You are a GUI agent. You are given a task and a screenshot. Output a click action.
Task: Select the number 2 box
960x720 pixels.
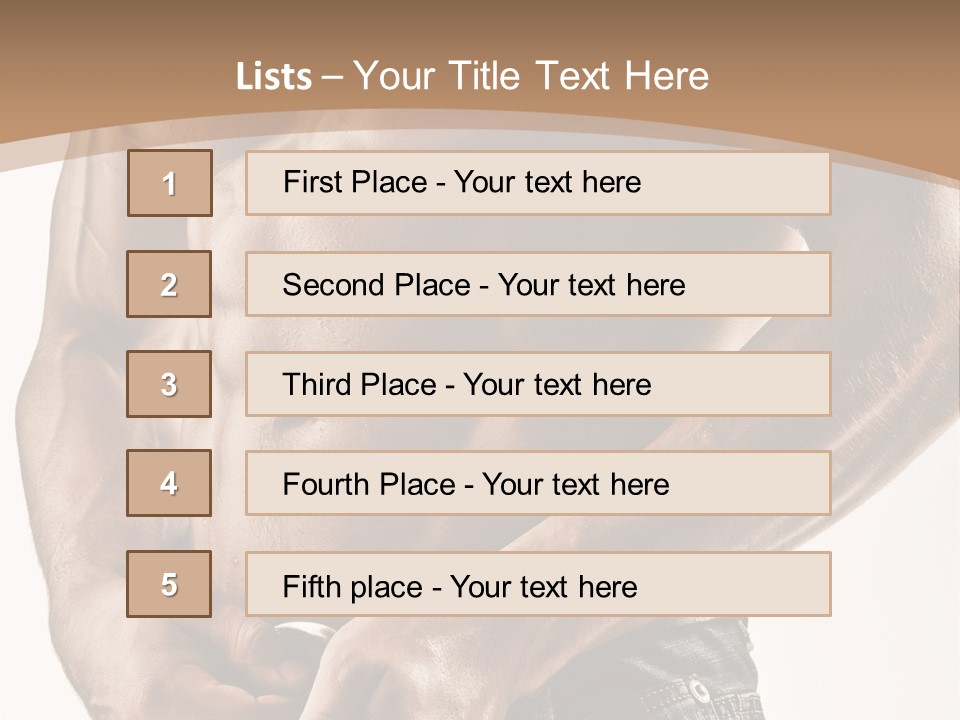[169, 284]
